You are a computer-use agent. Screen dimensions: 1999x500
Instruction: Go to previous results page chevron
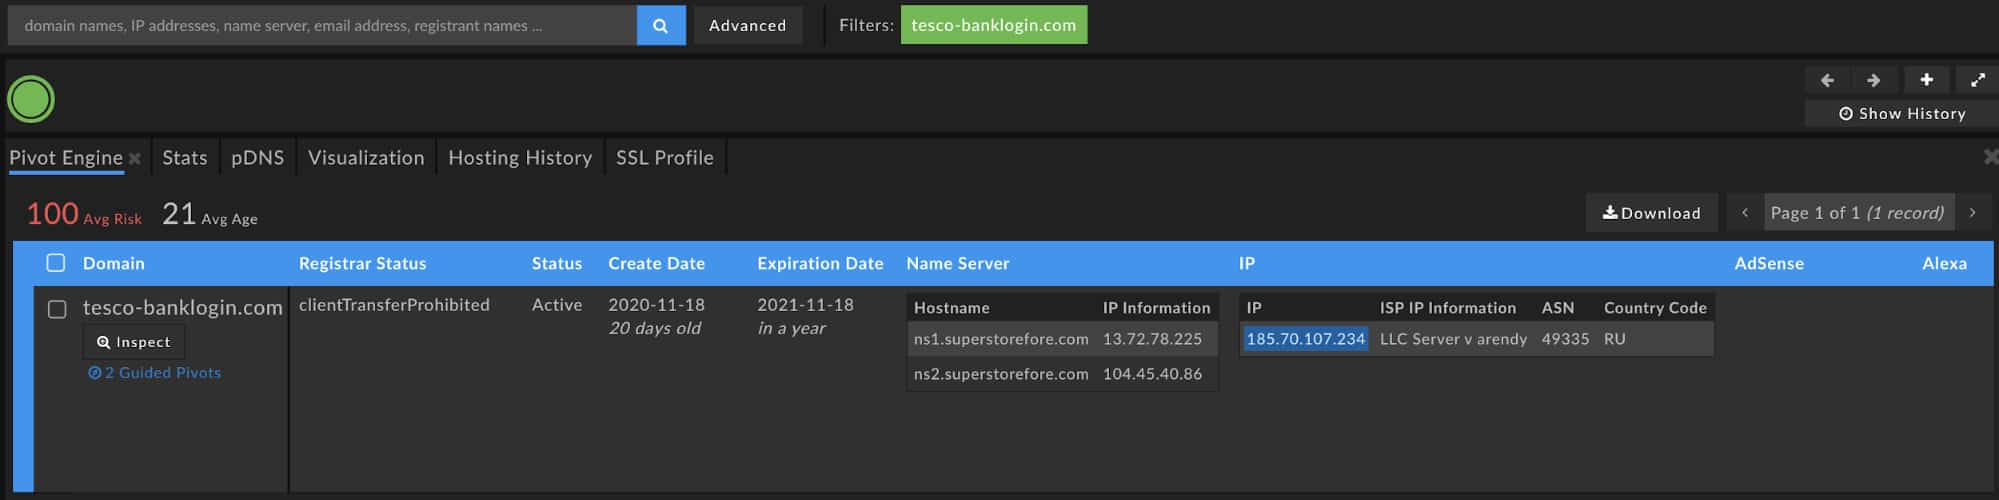coord(1745,212)
